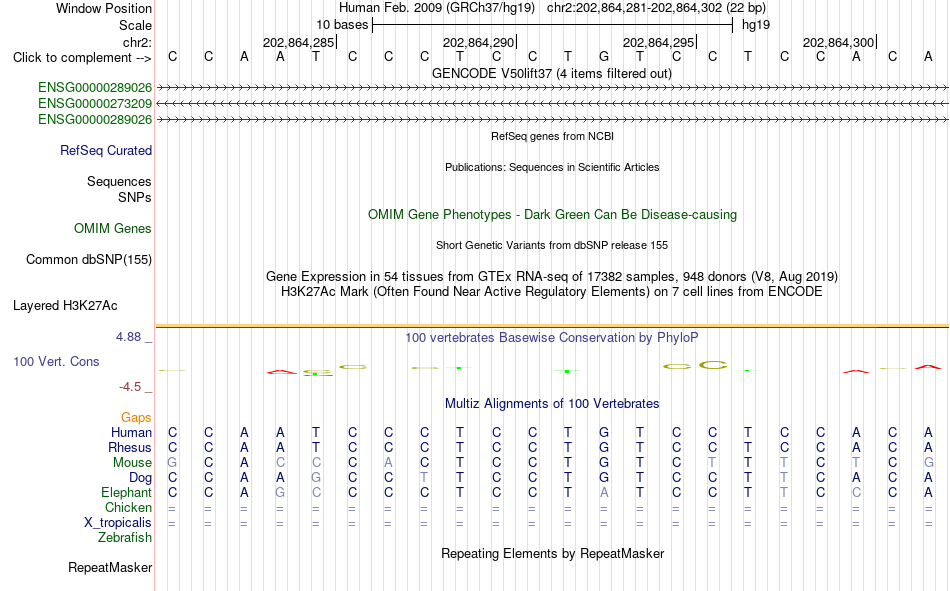950x591 pixels.
Task: Click the window range 'chr2:202,864,281-202,864,302 (22 bp)'
Action: [x=656, y=8]
